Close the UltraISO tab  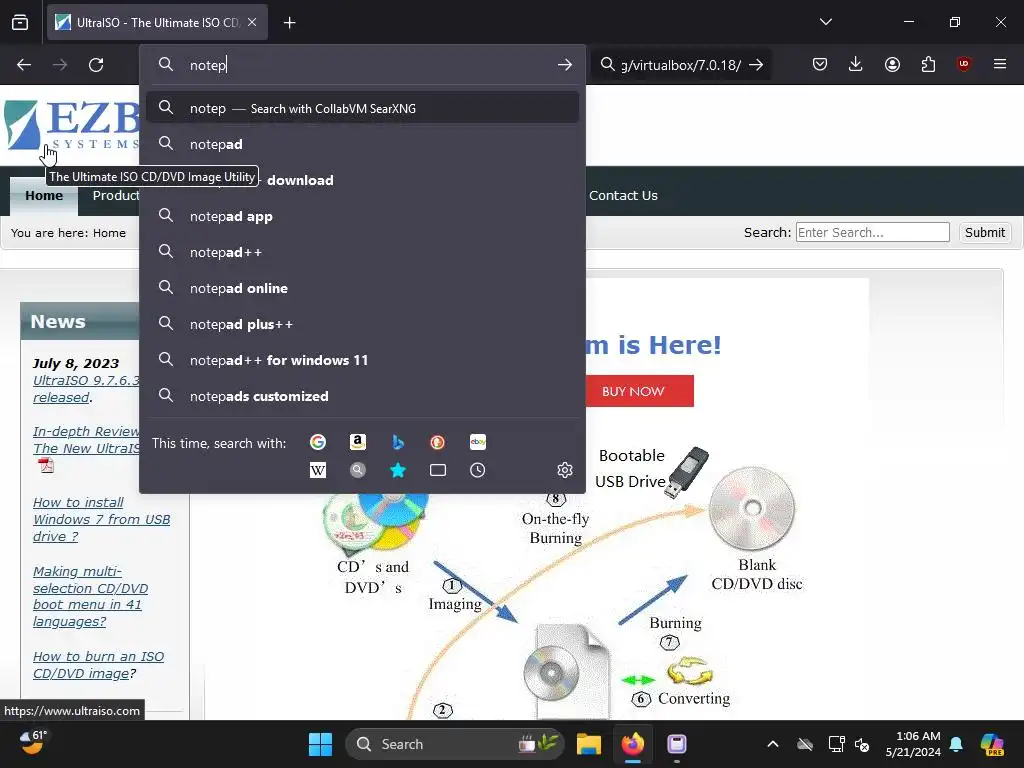pyautogui.click(x=252, y=22)
